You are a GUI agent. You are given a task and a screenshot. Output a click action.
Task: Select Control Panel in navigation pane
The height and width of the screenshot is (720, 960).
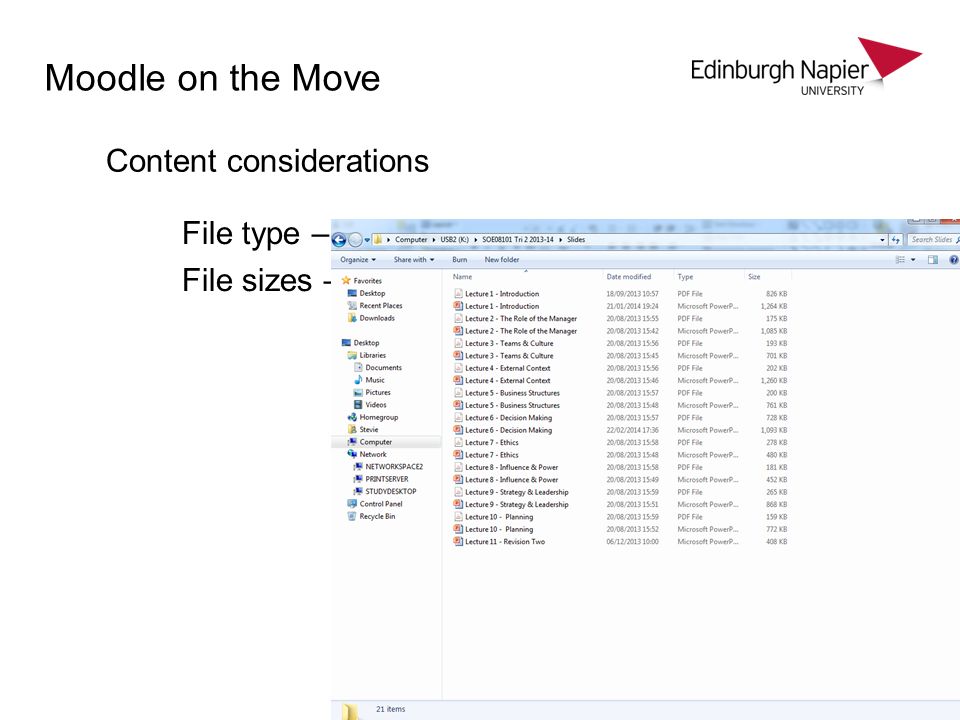pos(381,504)
